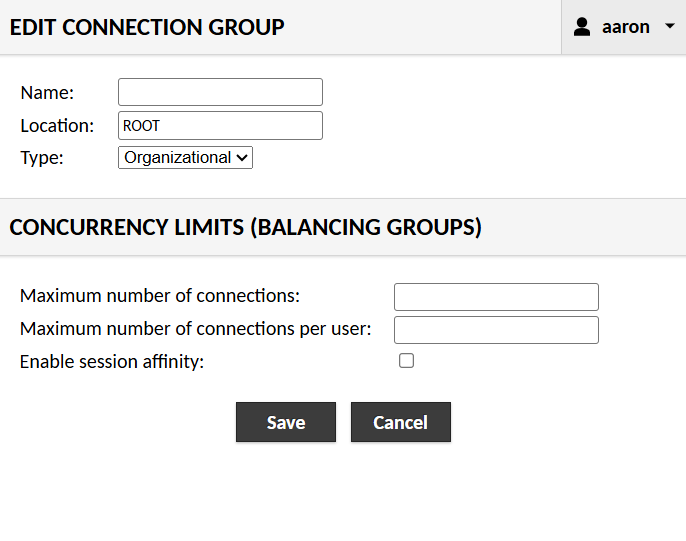
Task: Enable the session affinity checkbox
Action: coord(406,361)
